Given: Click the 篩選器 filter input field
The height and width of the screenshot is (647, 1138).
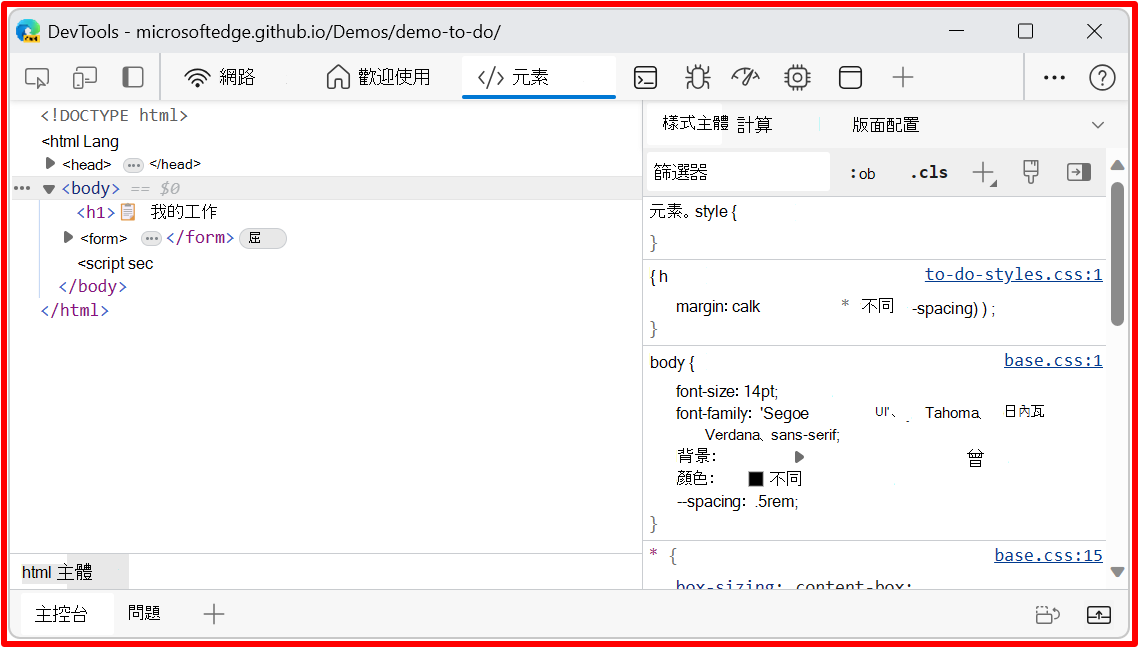Looking at the screenshot, I should point(738,171).
